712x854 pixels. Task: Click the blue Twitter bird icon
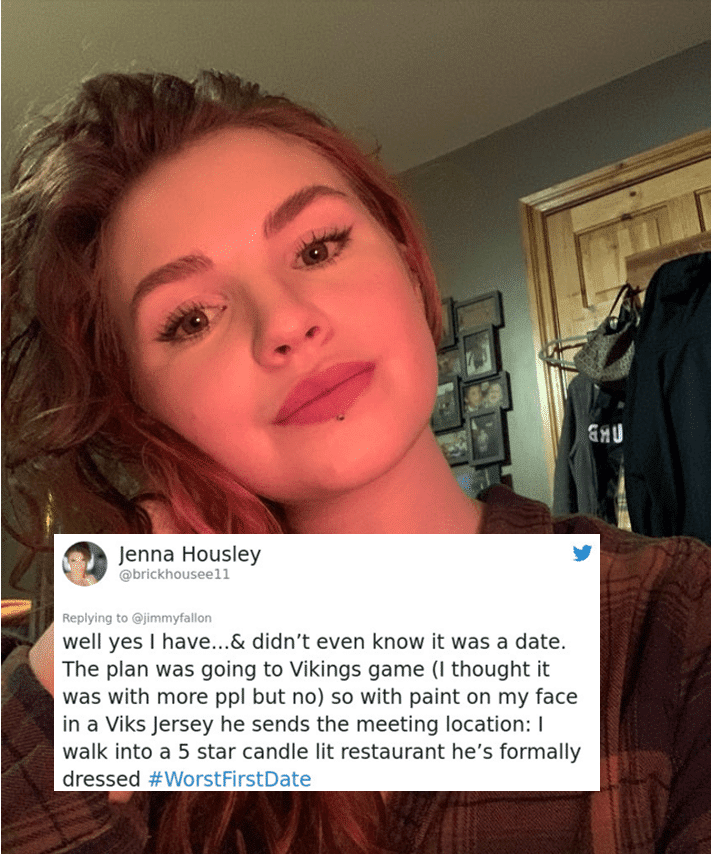(582, 553)
